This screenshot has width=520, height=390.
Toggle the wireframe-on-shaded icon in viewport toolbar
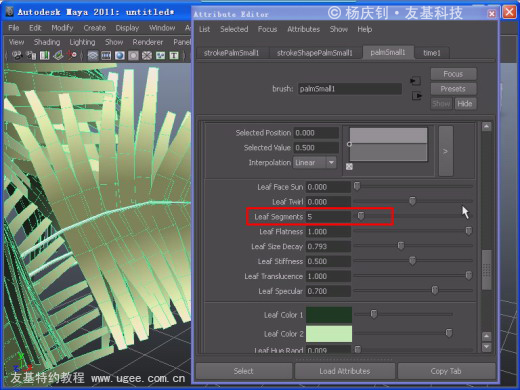coord(147,55)
